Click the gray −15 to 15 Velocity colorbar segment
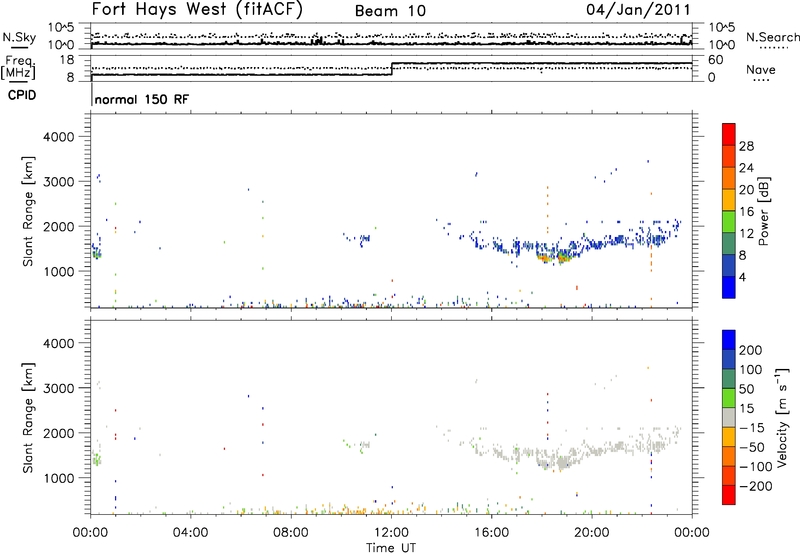This screenshot has height=554, width=800. [x=729, y=417]
